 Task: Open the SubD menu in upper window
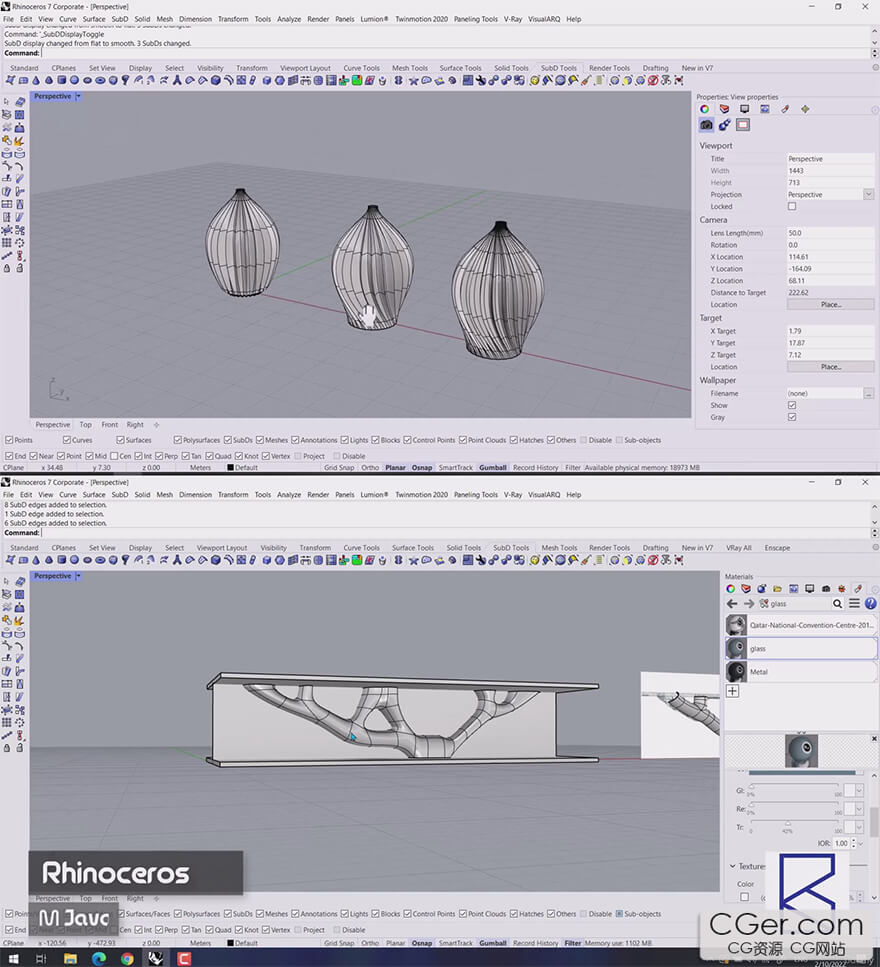[120, 19]
